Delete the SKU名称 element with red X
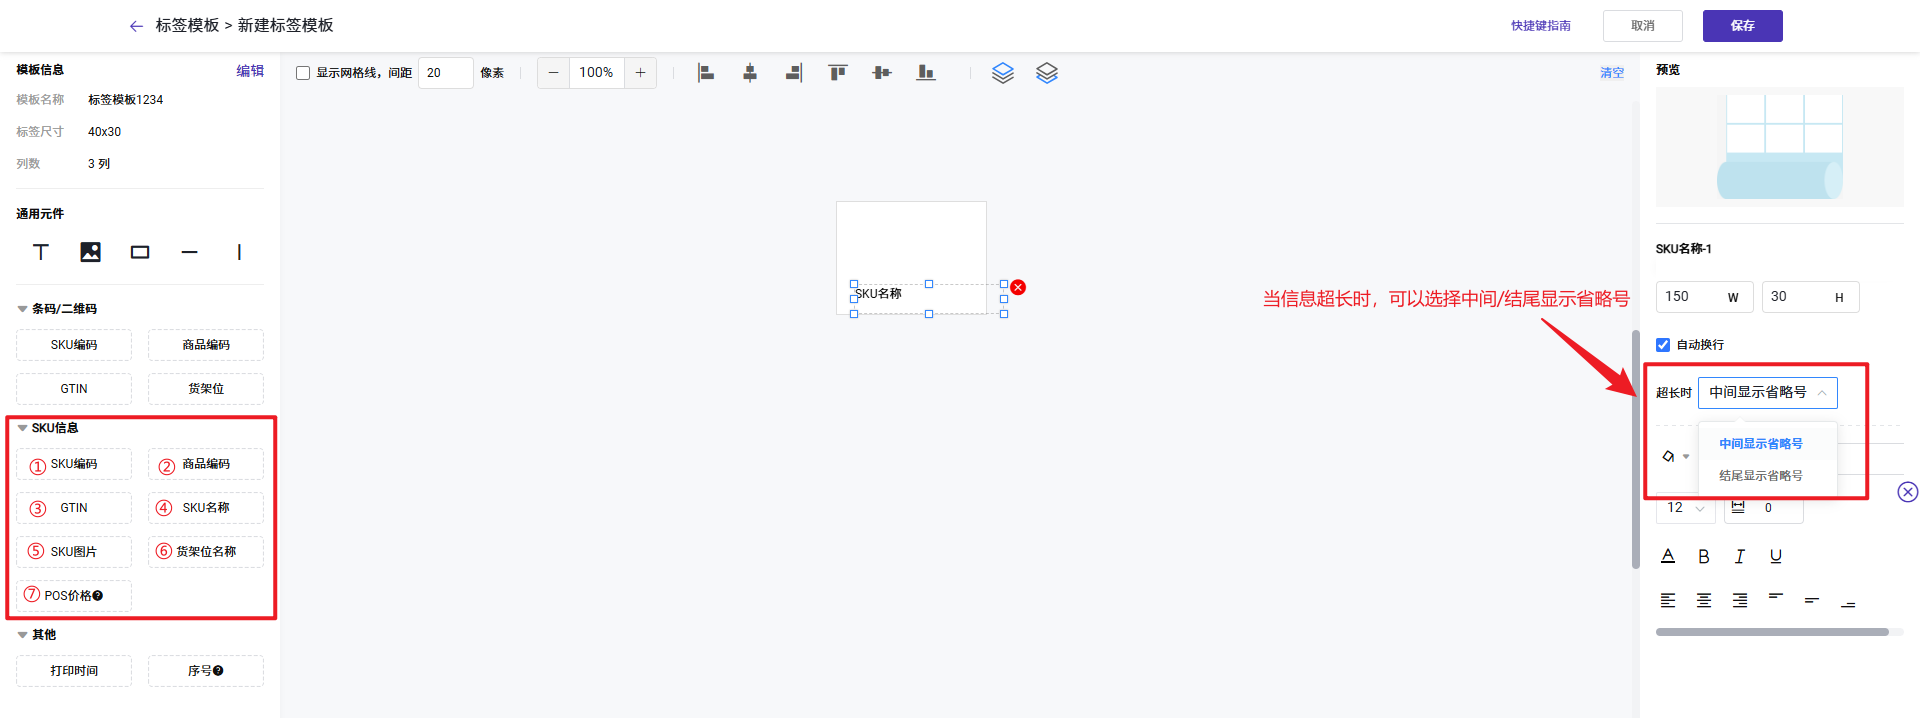Viewport: 1920px width, 718px height. click(1018, 287)
